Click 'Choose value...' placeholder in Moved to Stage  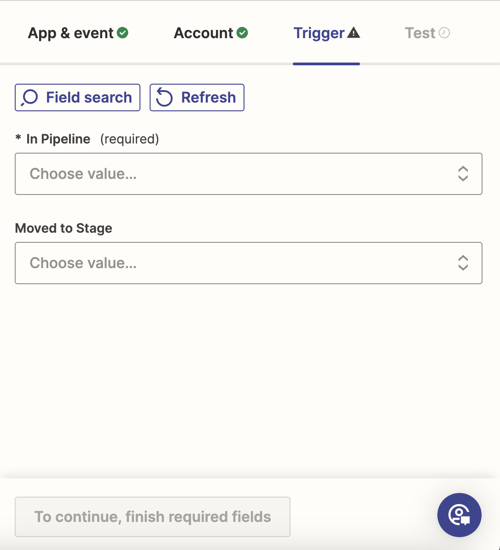(83, 263)
